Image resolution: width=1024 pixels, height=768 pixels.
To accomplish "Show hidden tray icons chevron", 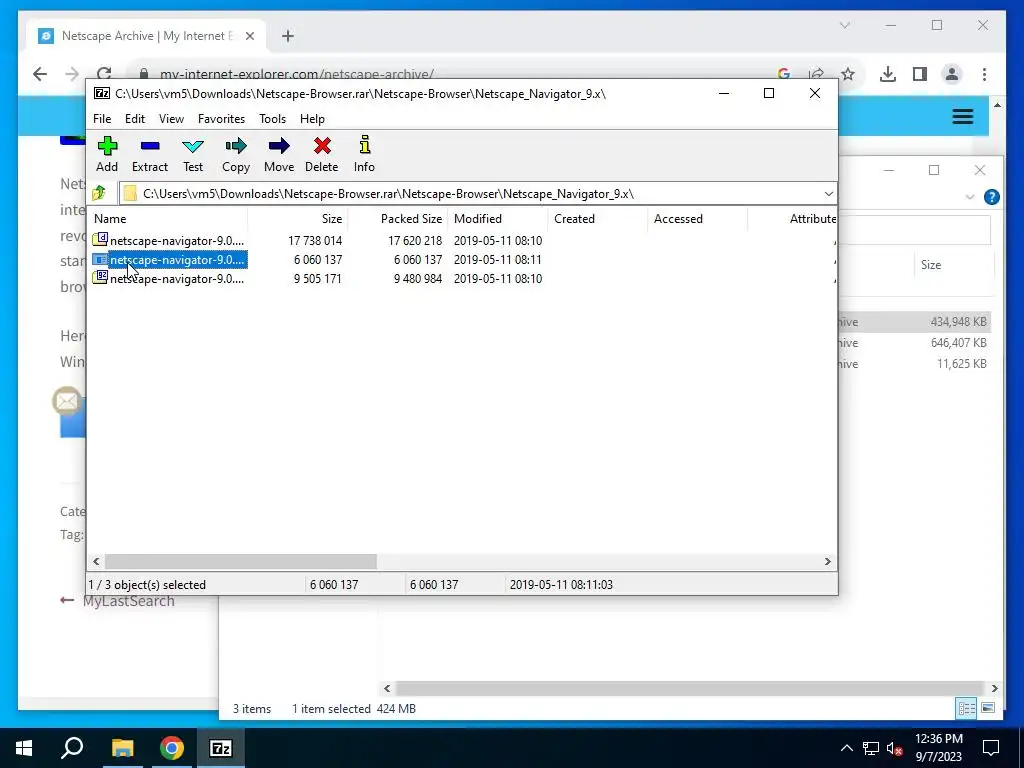I will coord(846,748).
